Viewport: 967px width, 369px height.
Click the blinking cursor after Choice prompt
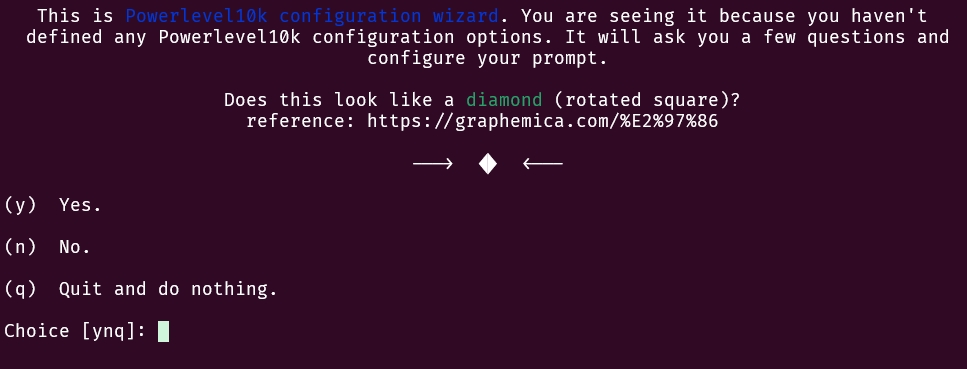click(x=163, y=331)
